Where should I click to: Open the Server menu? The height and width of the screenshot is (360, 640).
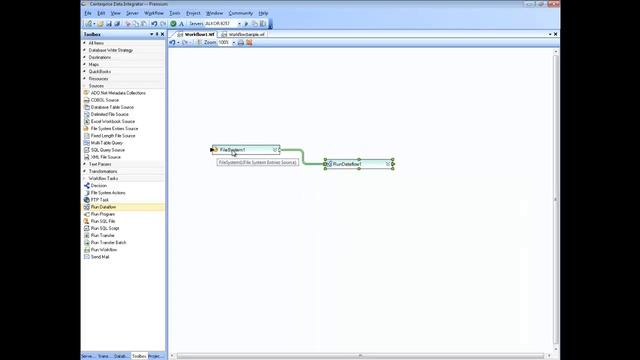point(132,13)
